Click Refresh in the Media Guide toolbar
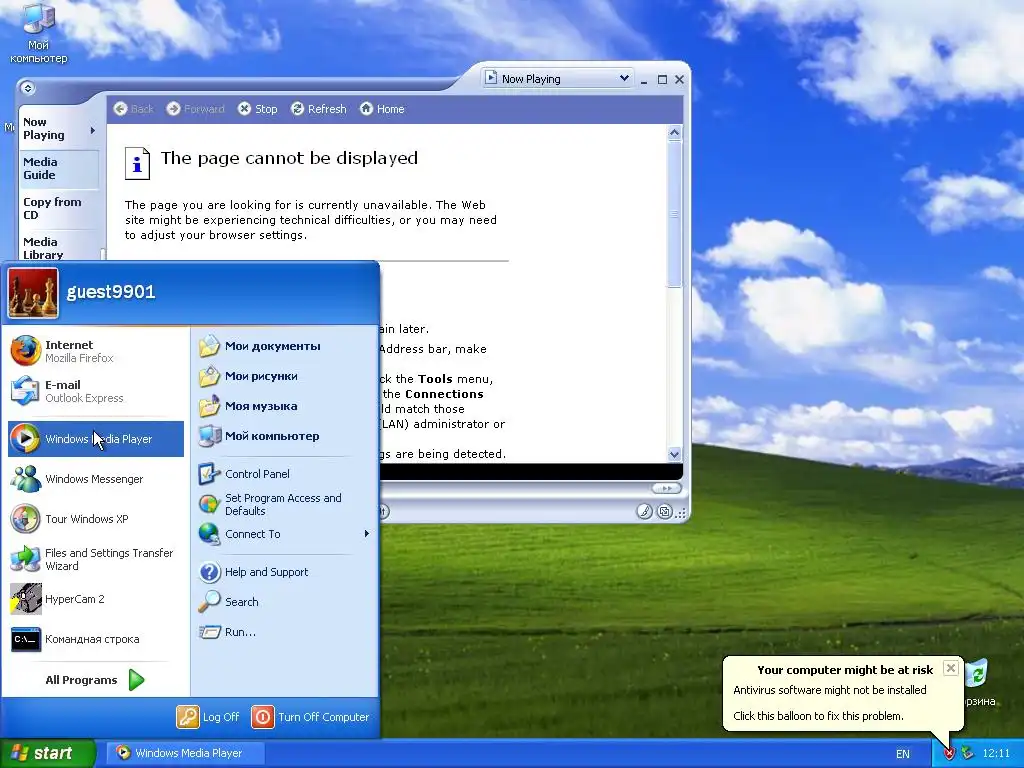This screenshot has width=1024, height=768. click(x=319, y=108)
